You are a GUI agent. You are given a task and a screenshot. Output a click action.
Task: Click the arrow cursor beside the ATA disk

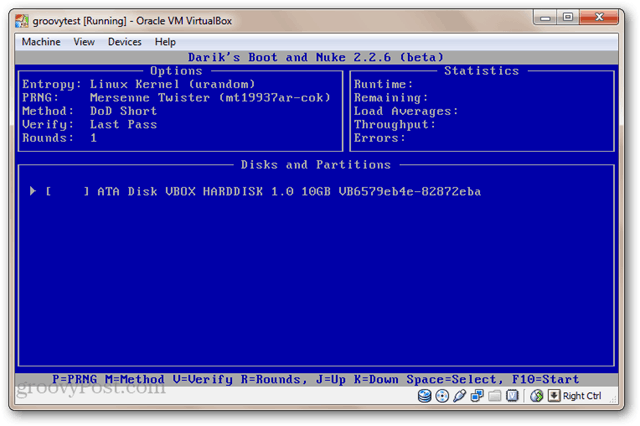[x=33, y=191]
